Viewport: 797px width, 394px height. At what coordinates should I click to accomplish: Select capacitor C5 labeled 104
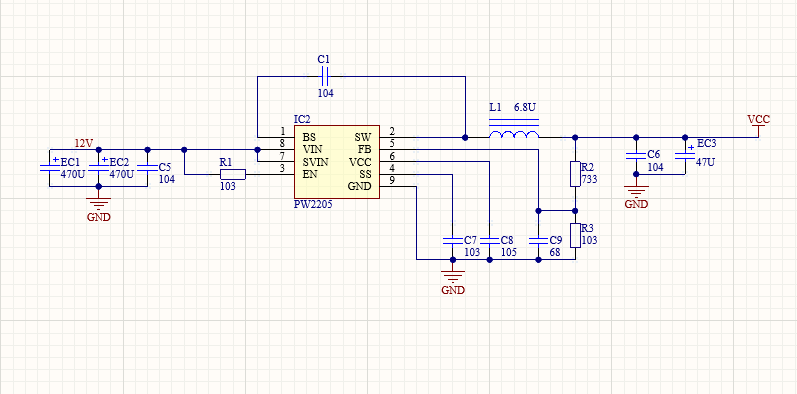148,167
